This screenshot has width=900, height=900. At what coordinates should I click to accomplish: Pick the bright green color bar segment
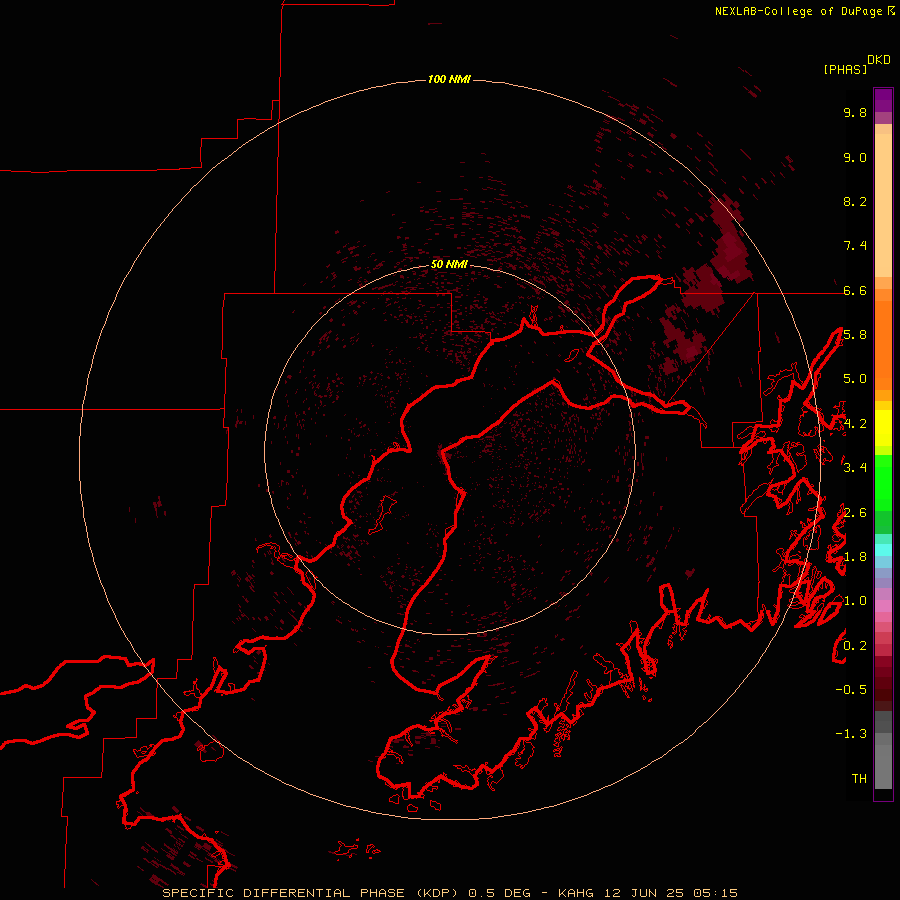pos(883,483)
